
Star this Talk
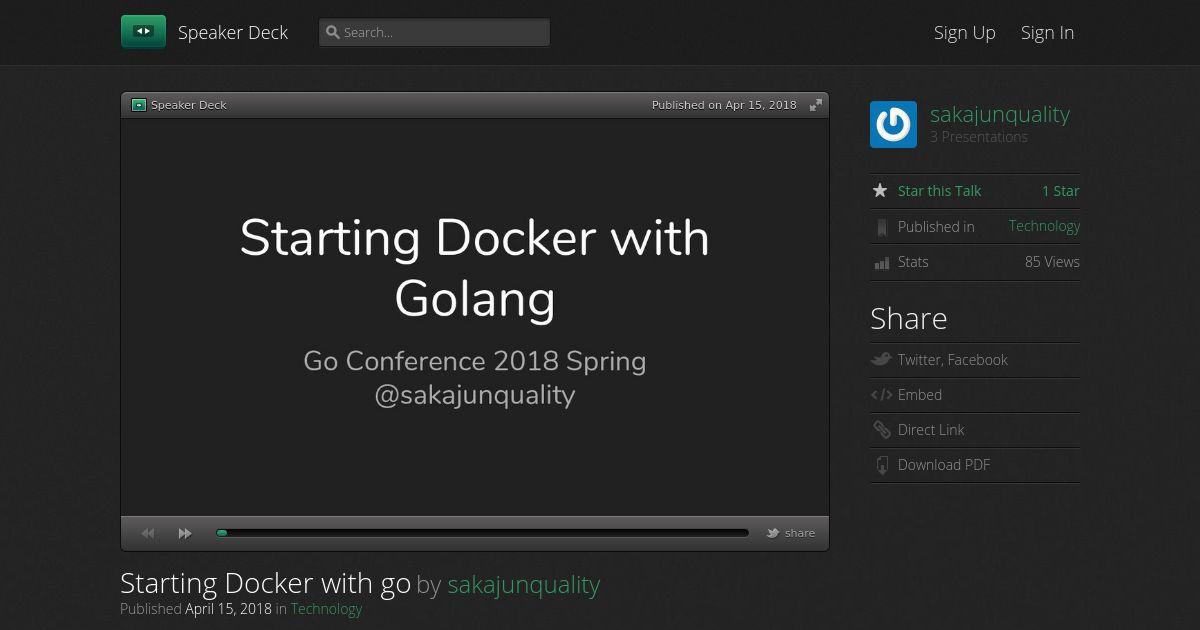[x=939, y=191]
